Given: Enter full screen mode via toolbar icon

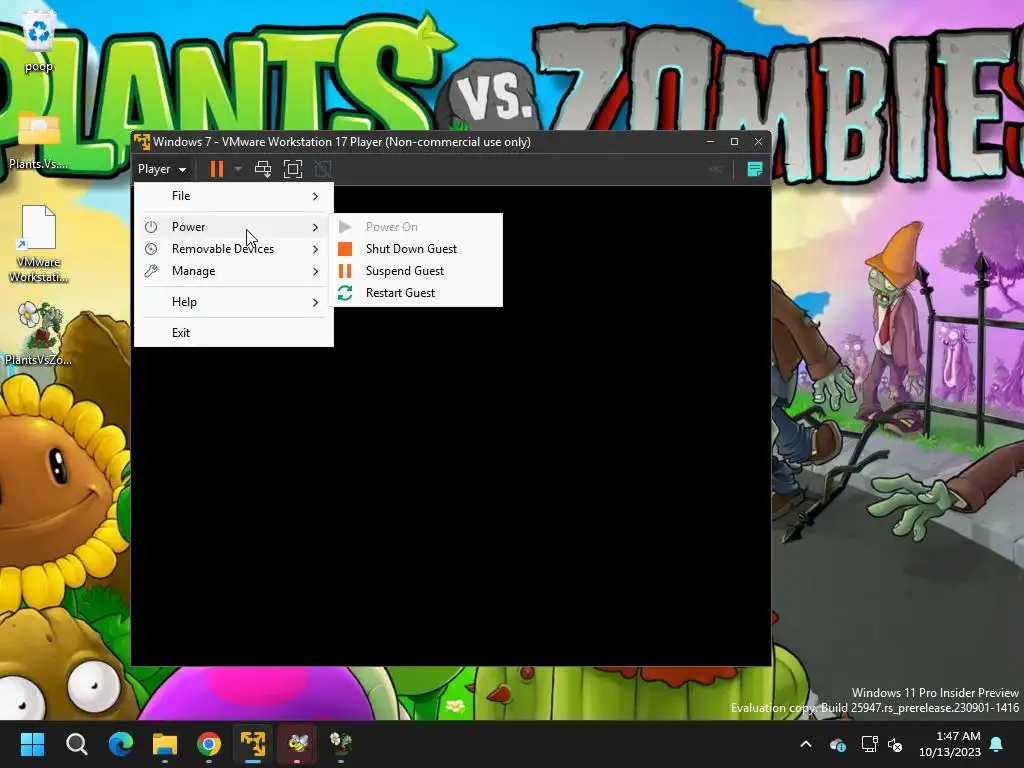Looking at the screenshot, I should pyautogui.click(x=293, y=169).
